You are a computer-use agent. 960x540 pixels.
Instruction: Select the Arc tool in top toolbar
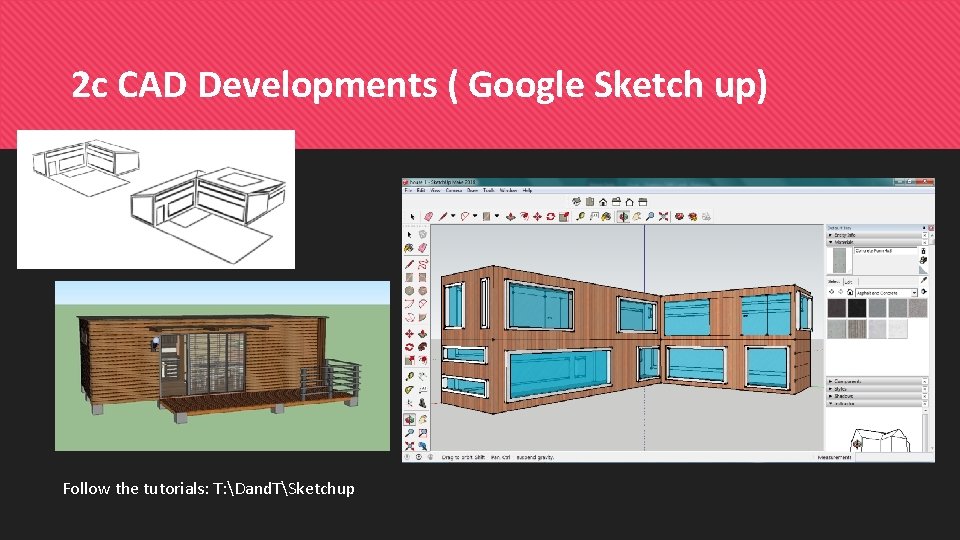click(x=465, y=217)
